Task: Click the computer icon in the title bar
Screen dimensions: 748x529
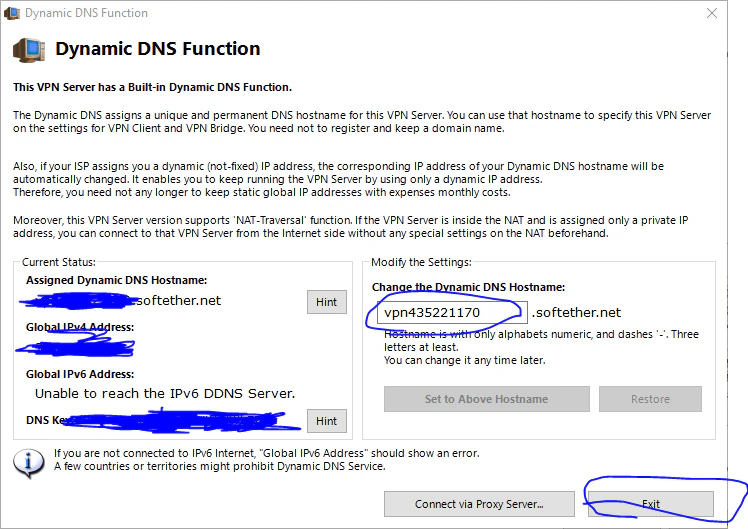Action: coord(12,13)
